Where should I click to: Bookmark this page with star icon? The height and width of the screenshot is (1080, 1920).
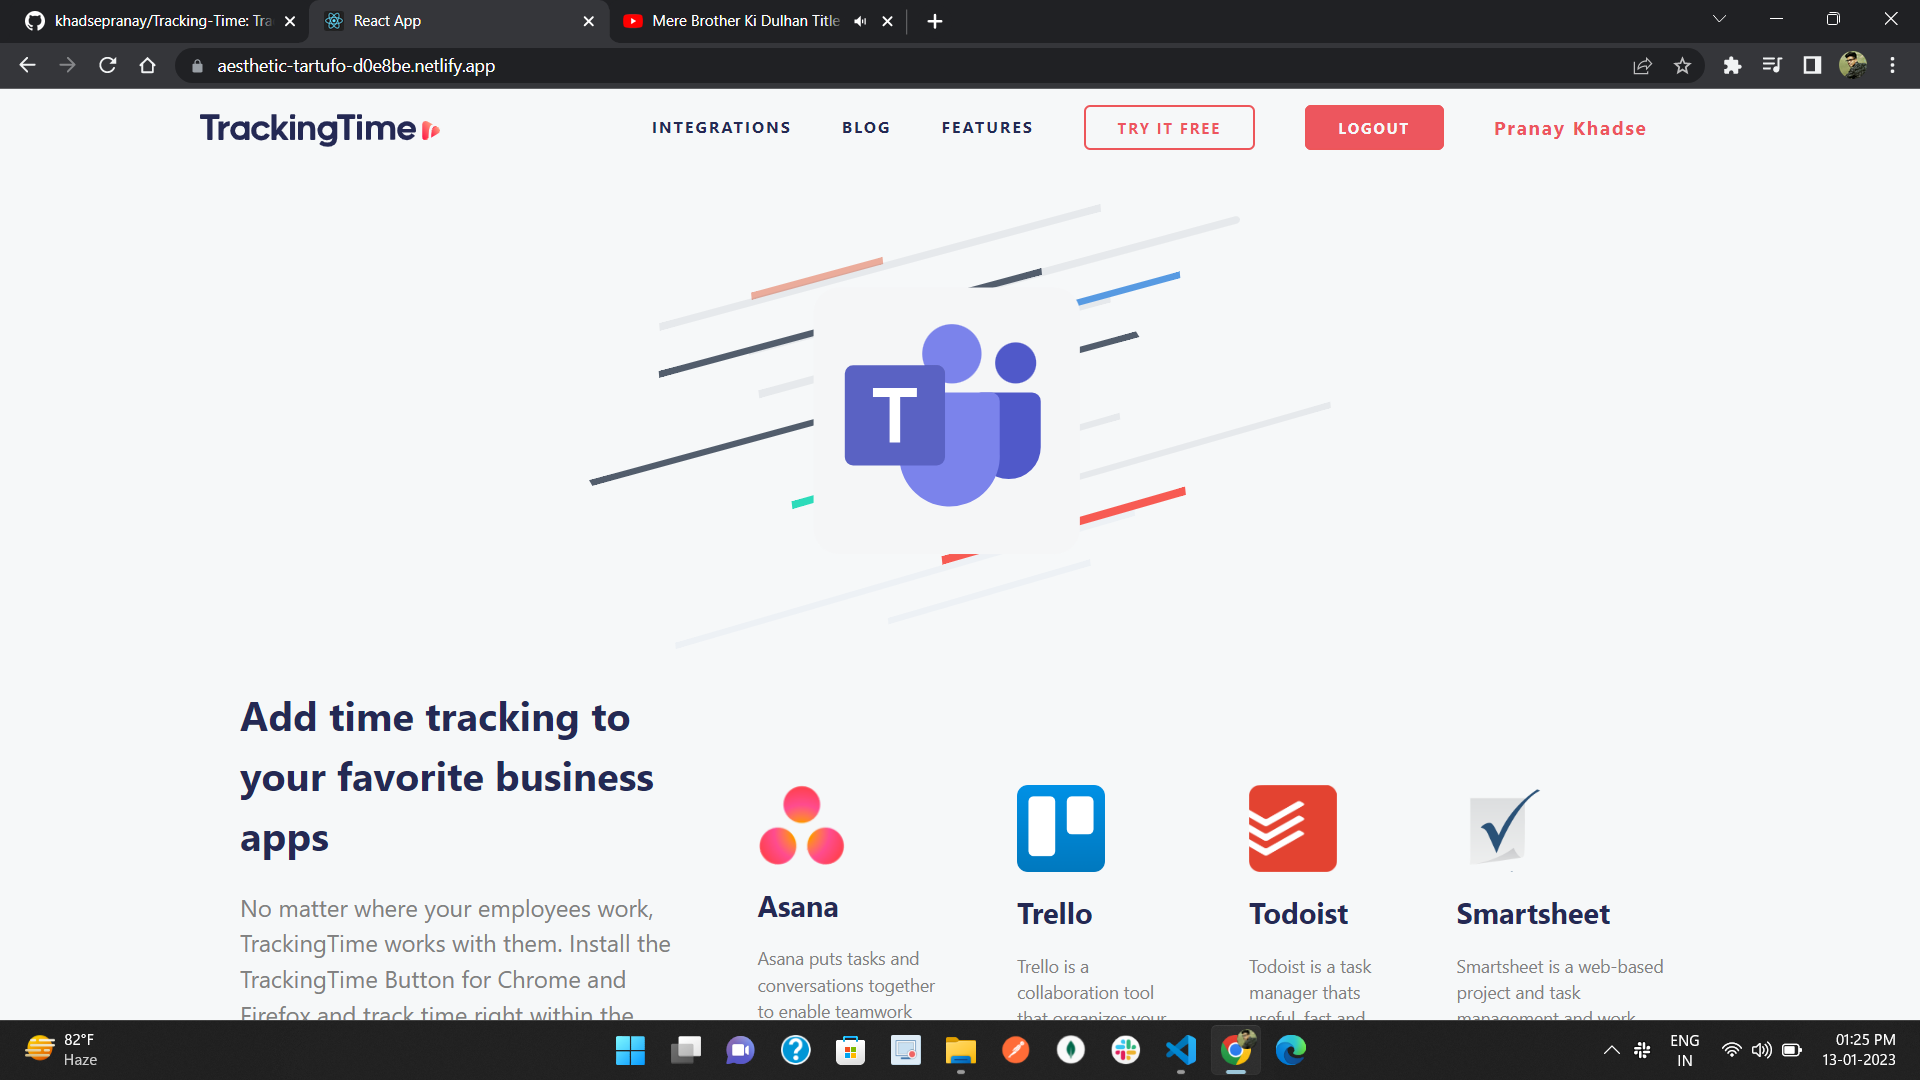click(x=1682, y=66)
